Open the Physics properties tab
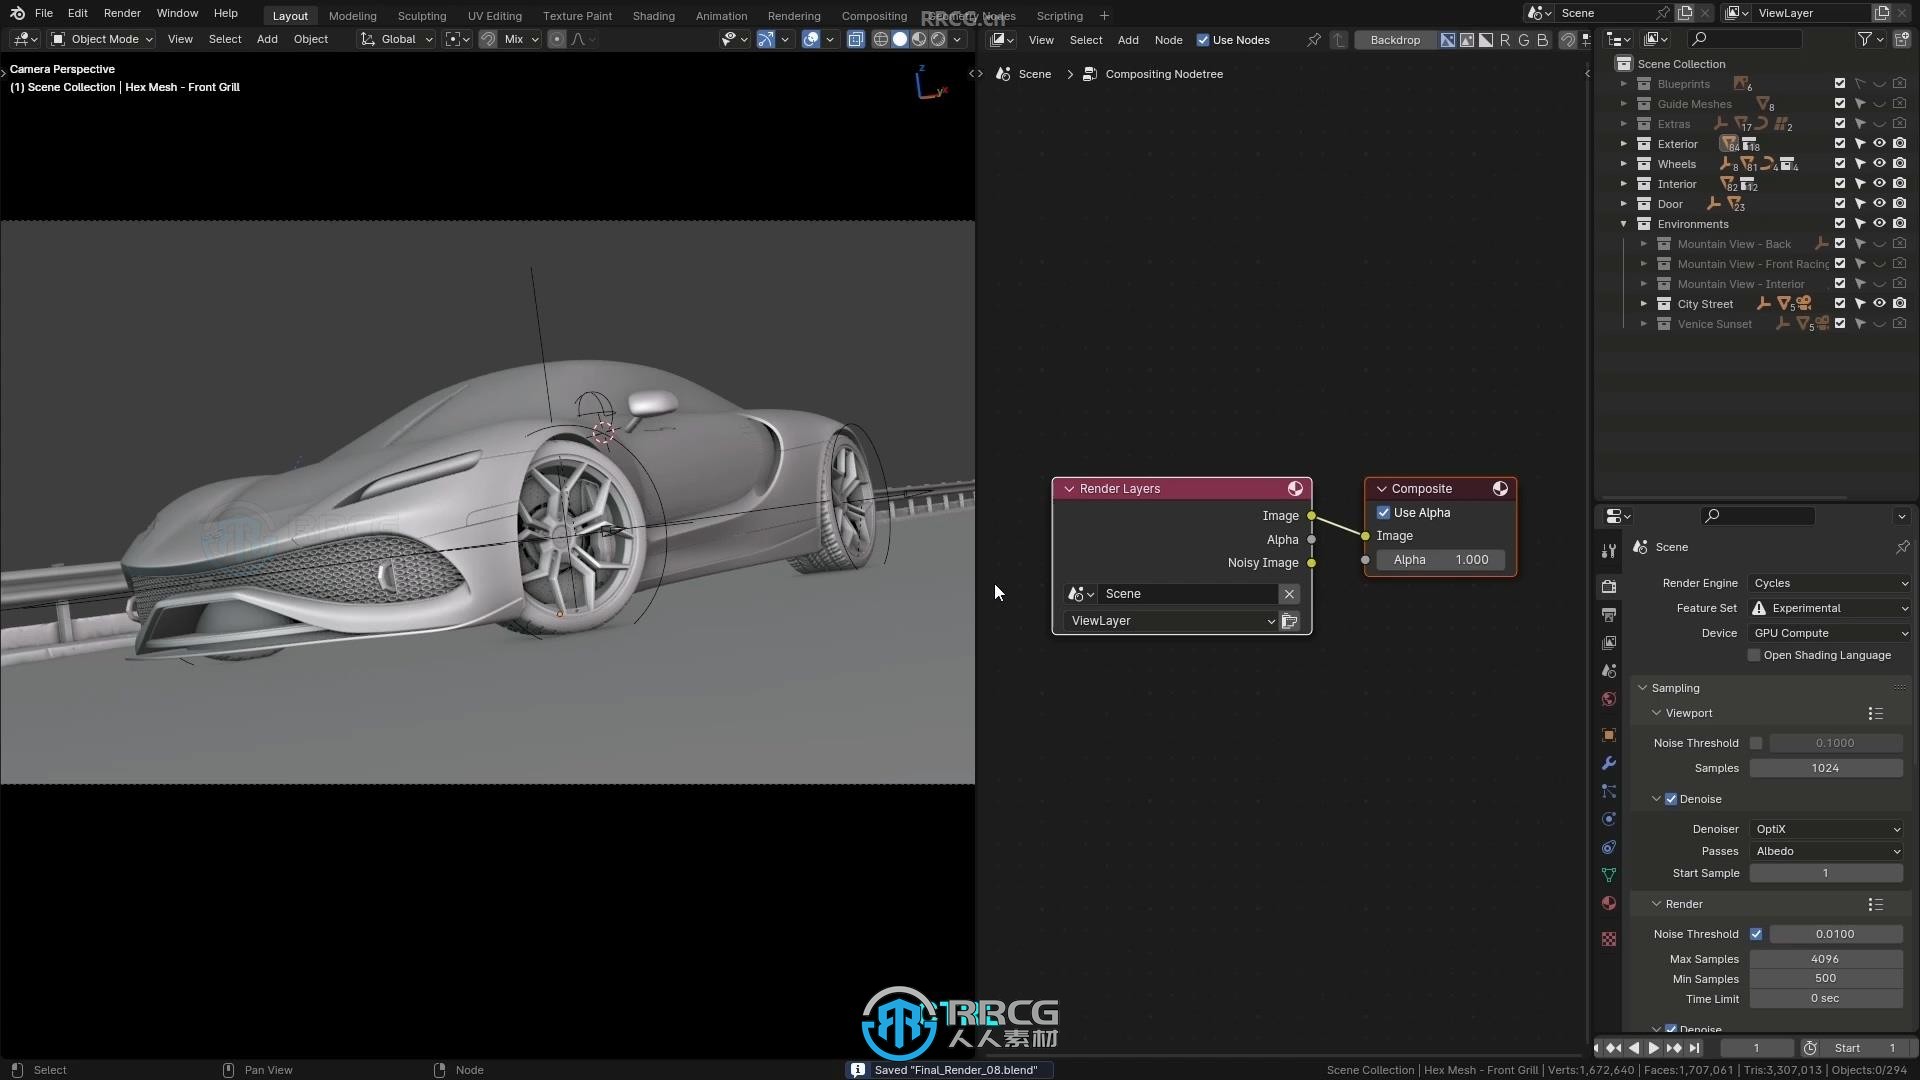 (x=1608, y=819)
